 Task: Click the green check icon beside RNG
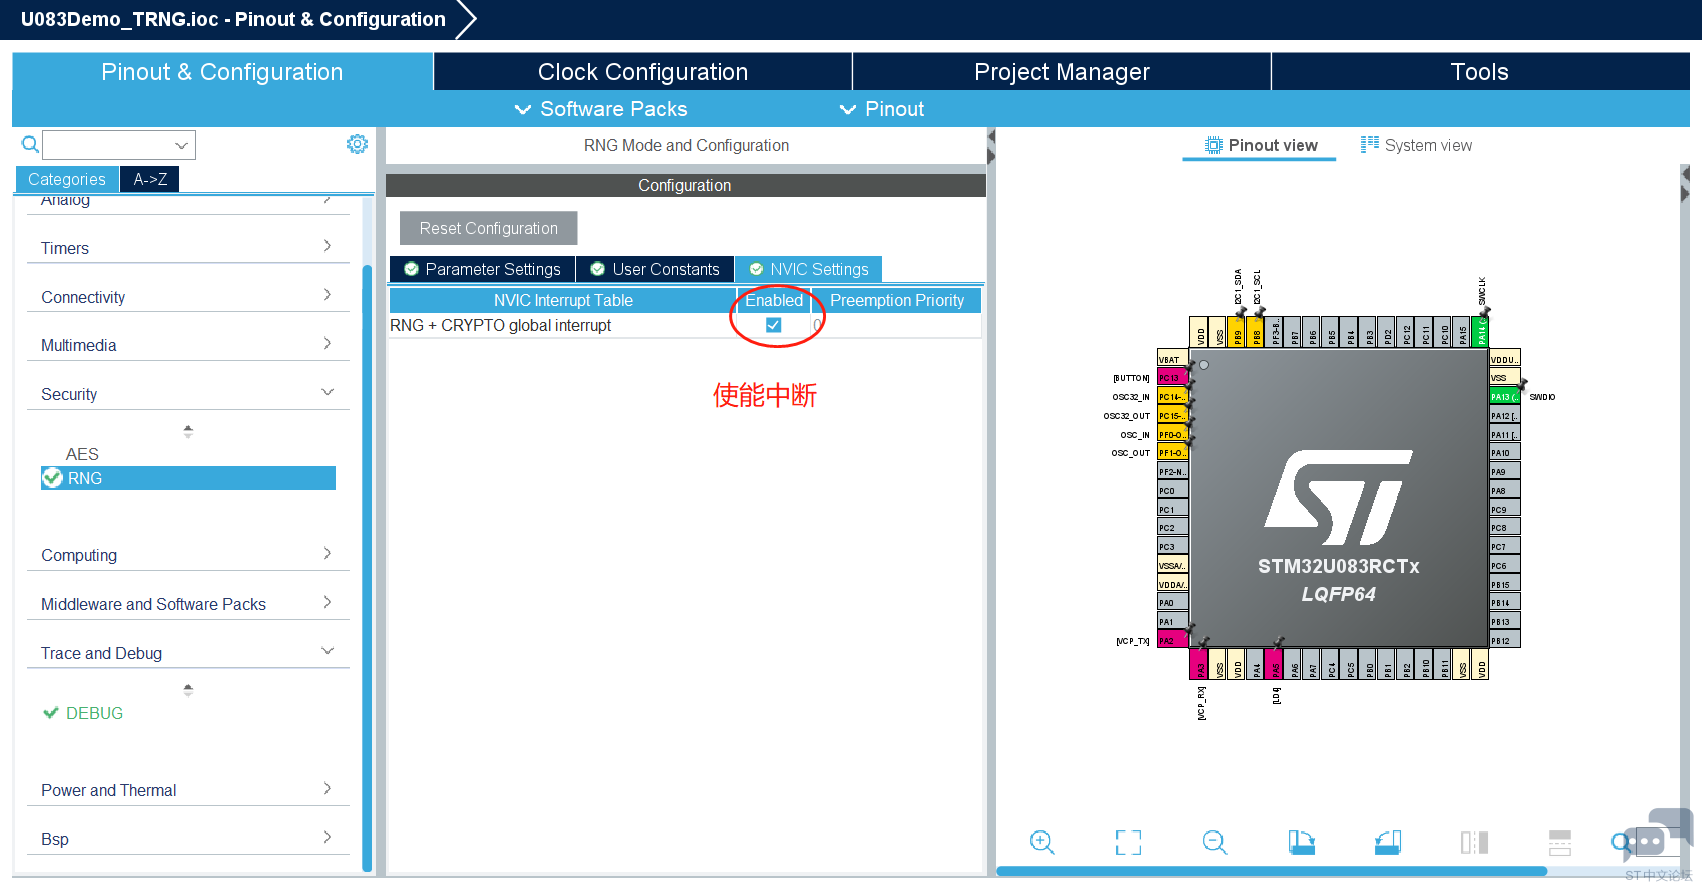click(52, 478)
